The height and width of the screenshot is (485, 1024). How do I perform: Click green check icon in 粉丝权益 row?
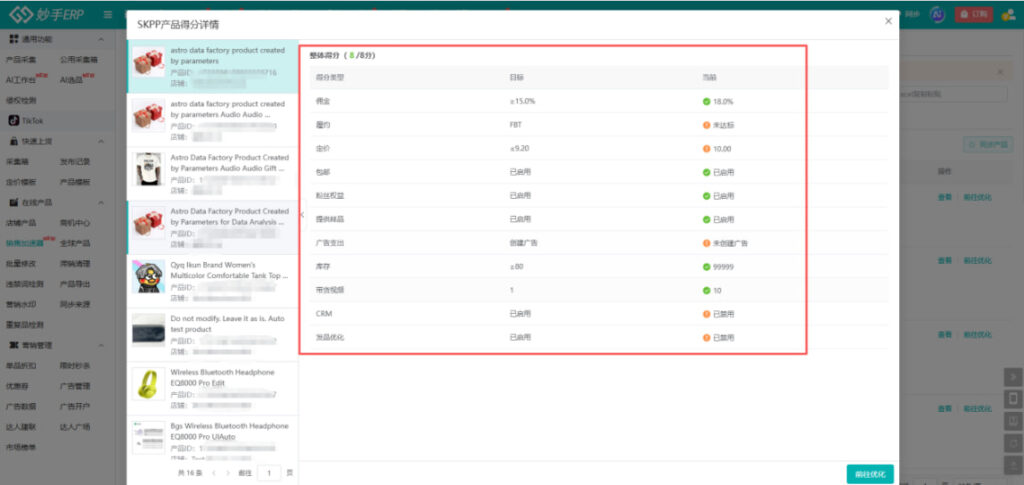[x=706, y=196]
